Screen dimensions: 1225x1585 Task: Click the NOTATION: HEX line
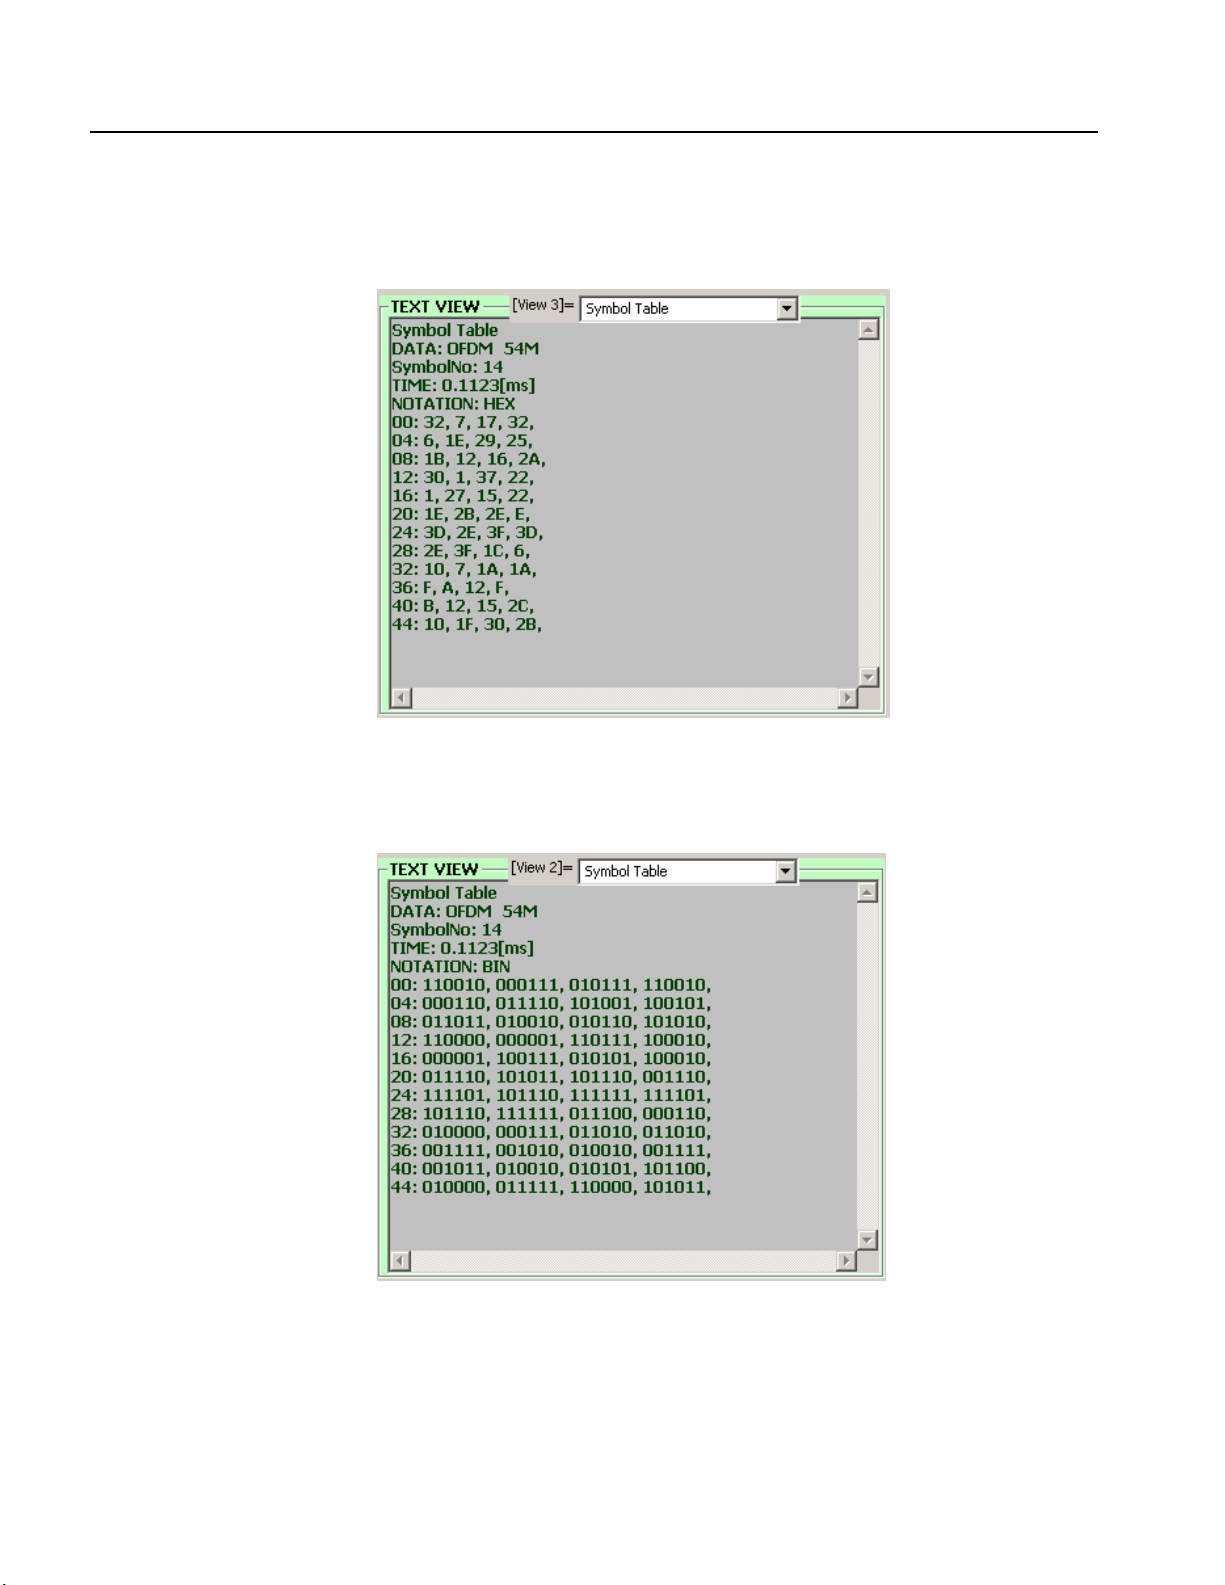pyautogui.click(x=453, y=404)
